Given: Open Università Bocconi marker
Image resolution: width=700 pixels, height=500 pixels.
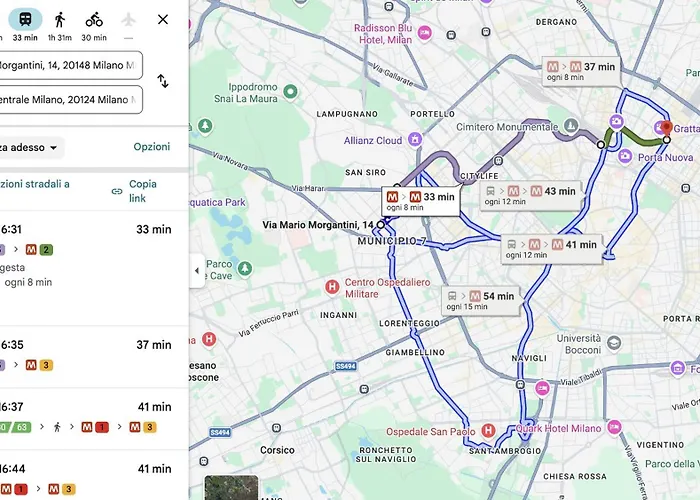Looking at the screenshot, I should (x=614, y=343).
